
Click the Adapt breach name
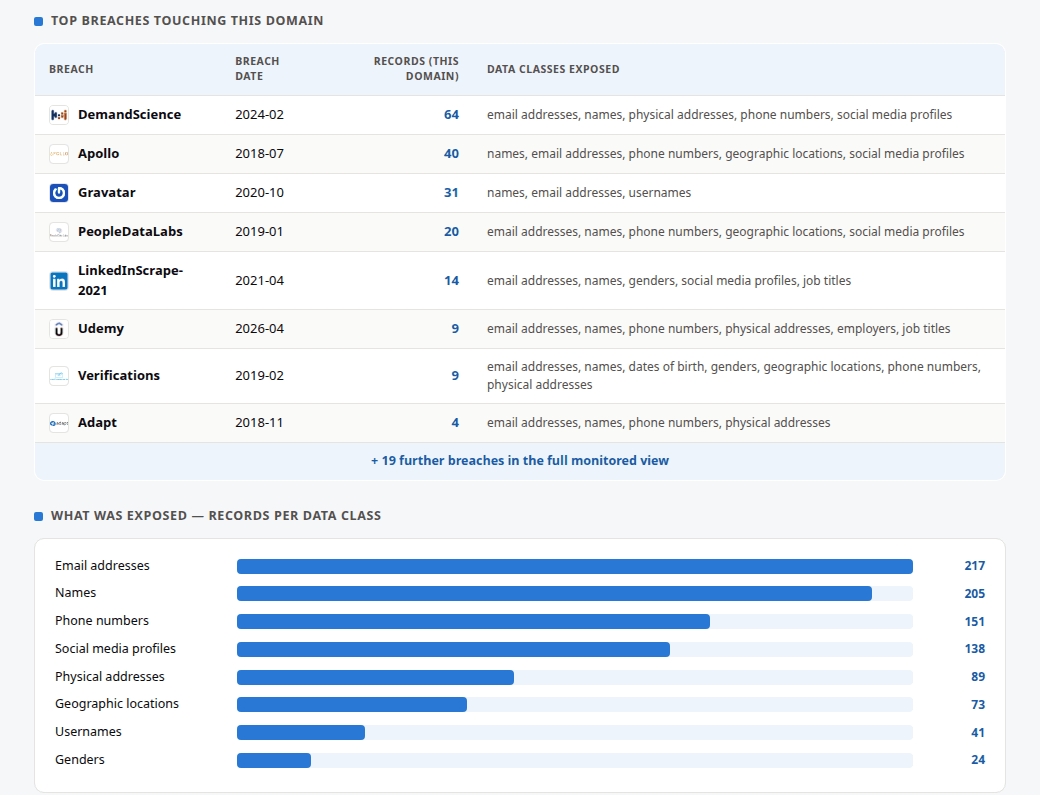pos(97,422)
